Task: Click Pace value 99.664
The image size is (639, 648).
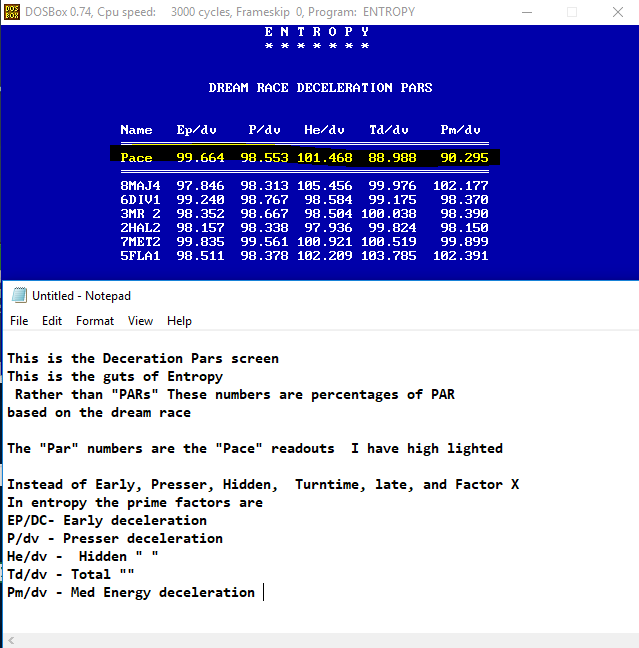Action: pos(200,158)
